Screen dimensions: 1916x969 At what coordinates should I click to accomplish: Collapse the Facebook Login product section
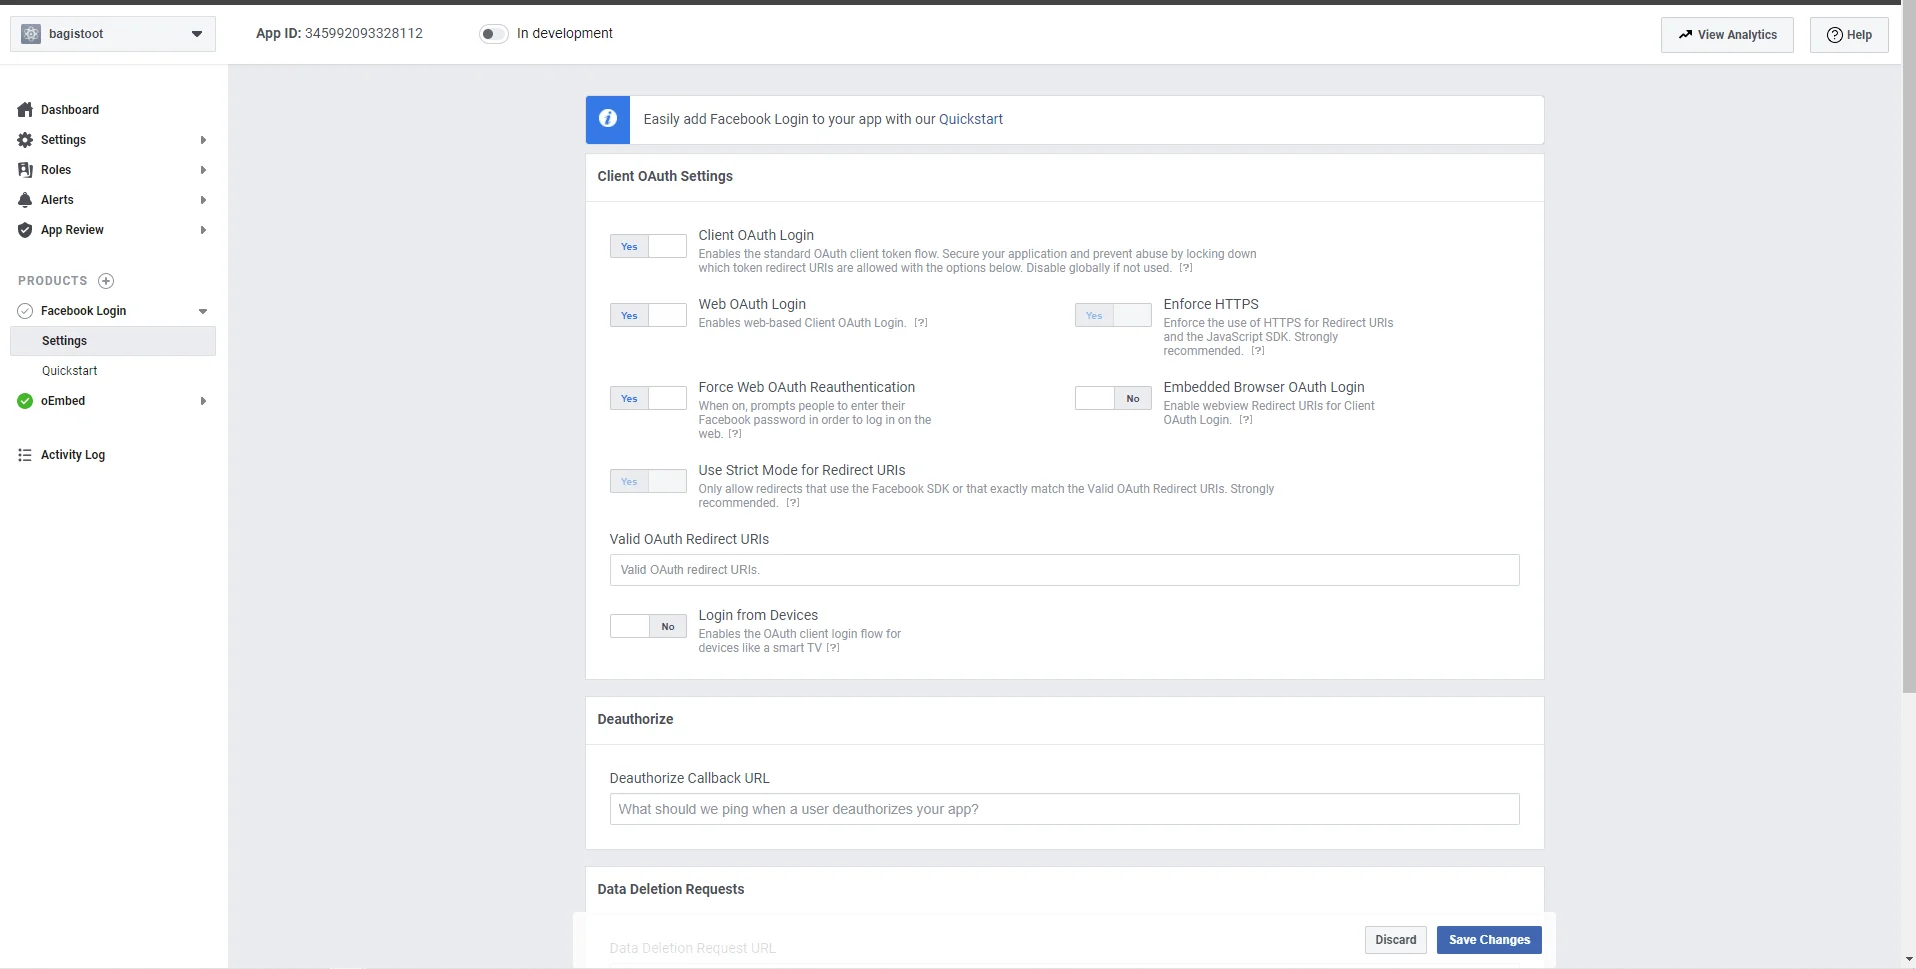(x=203, y=311)
